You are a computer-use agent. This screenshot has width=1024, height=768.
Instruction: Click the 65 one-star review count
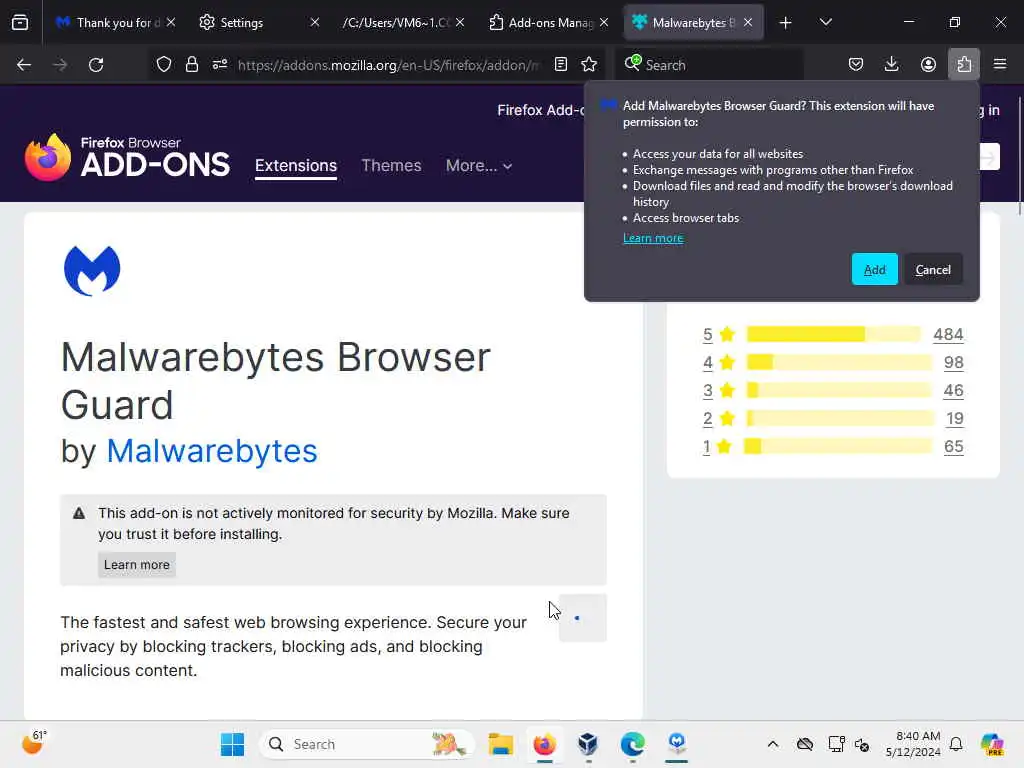point(953,447)
